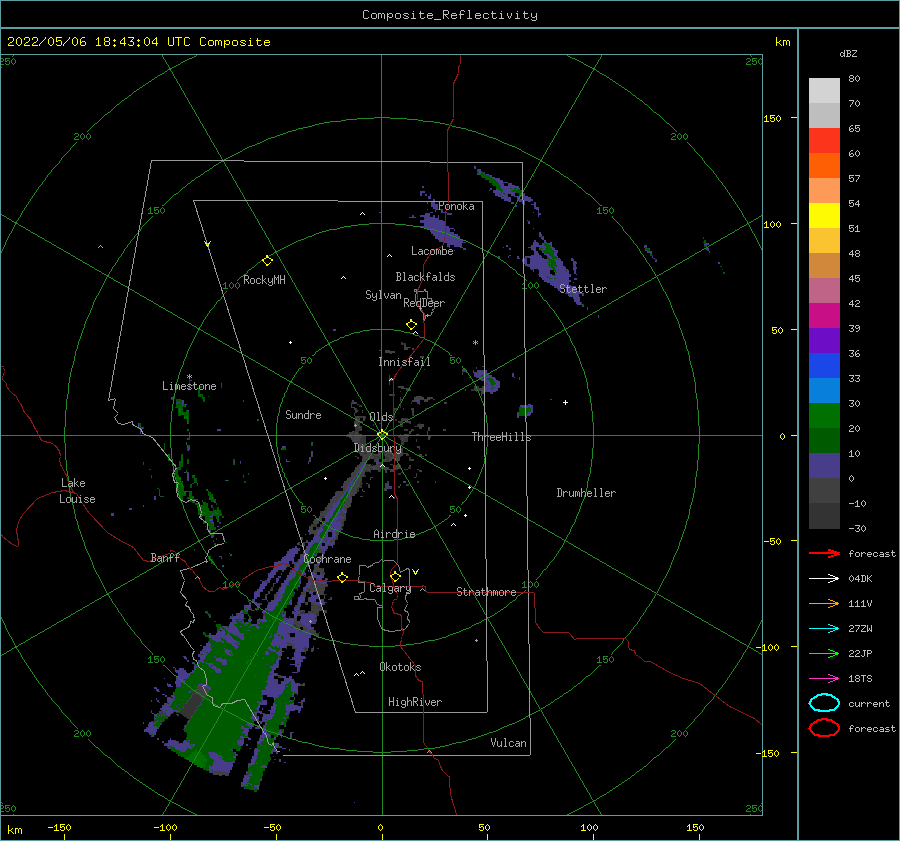Click the blue 36 dBZ swatch

pyautogui.click(x=824, y=365)
